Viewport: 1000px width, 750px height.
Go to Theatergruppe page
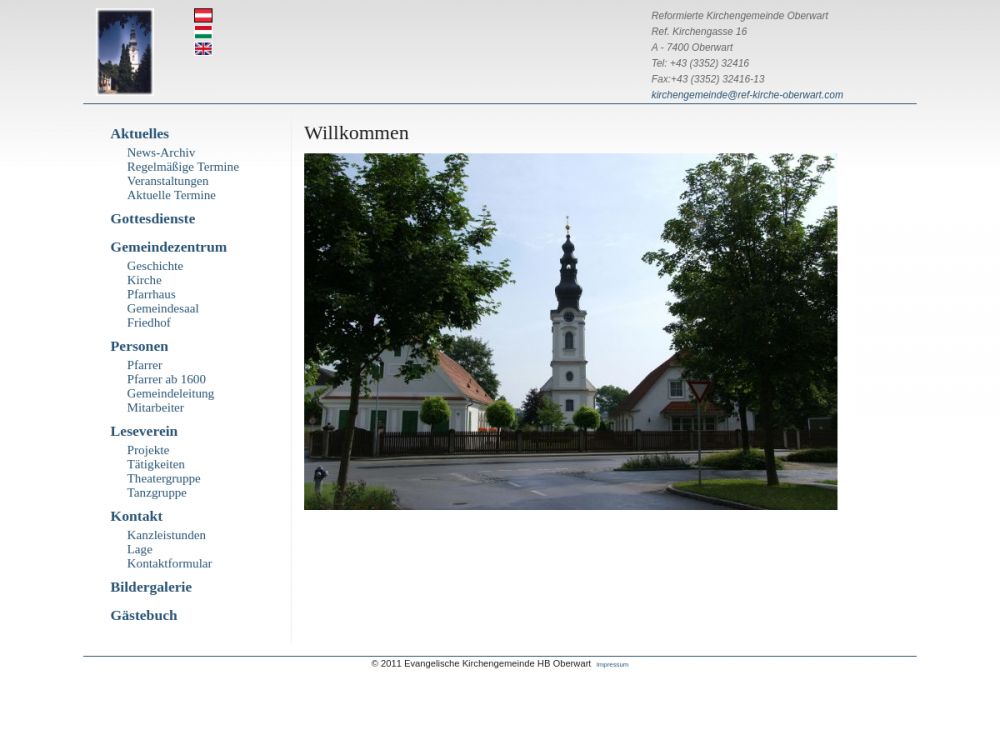(x=164, y=478)
